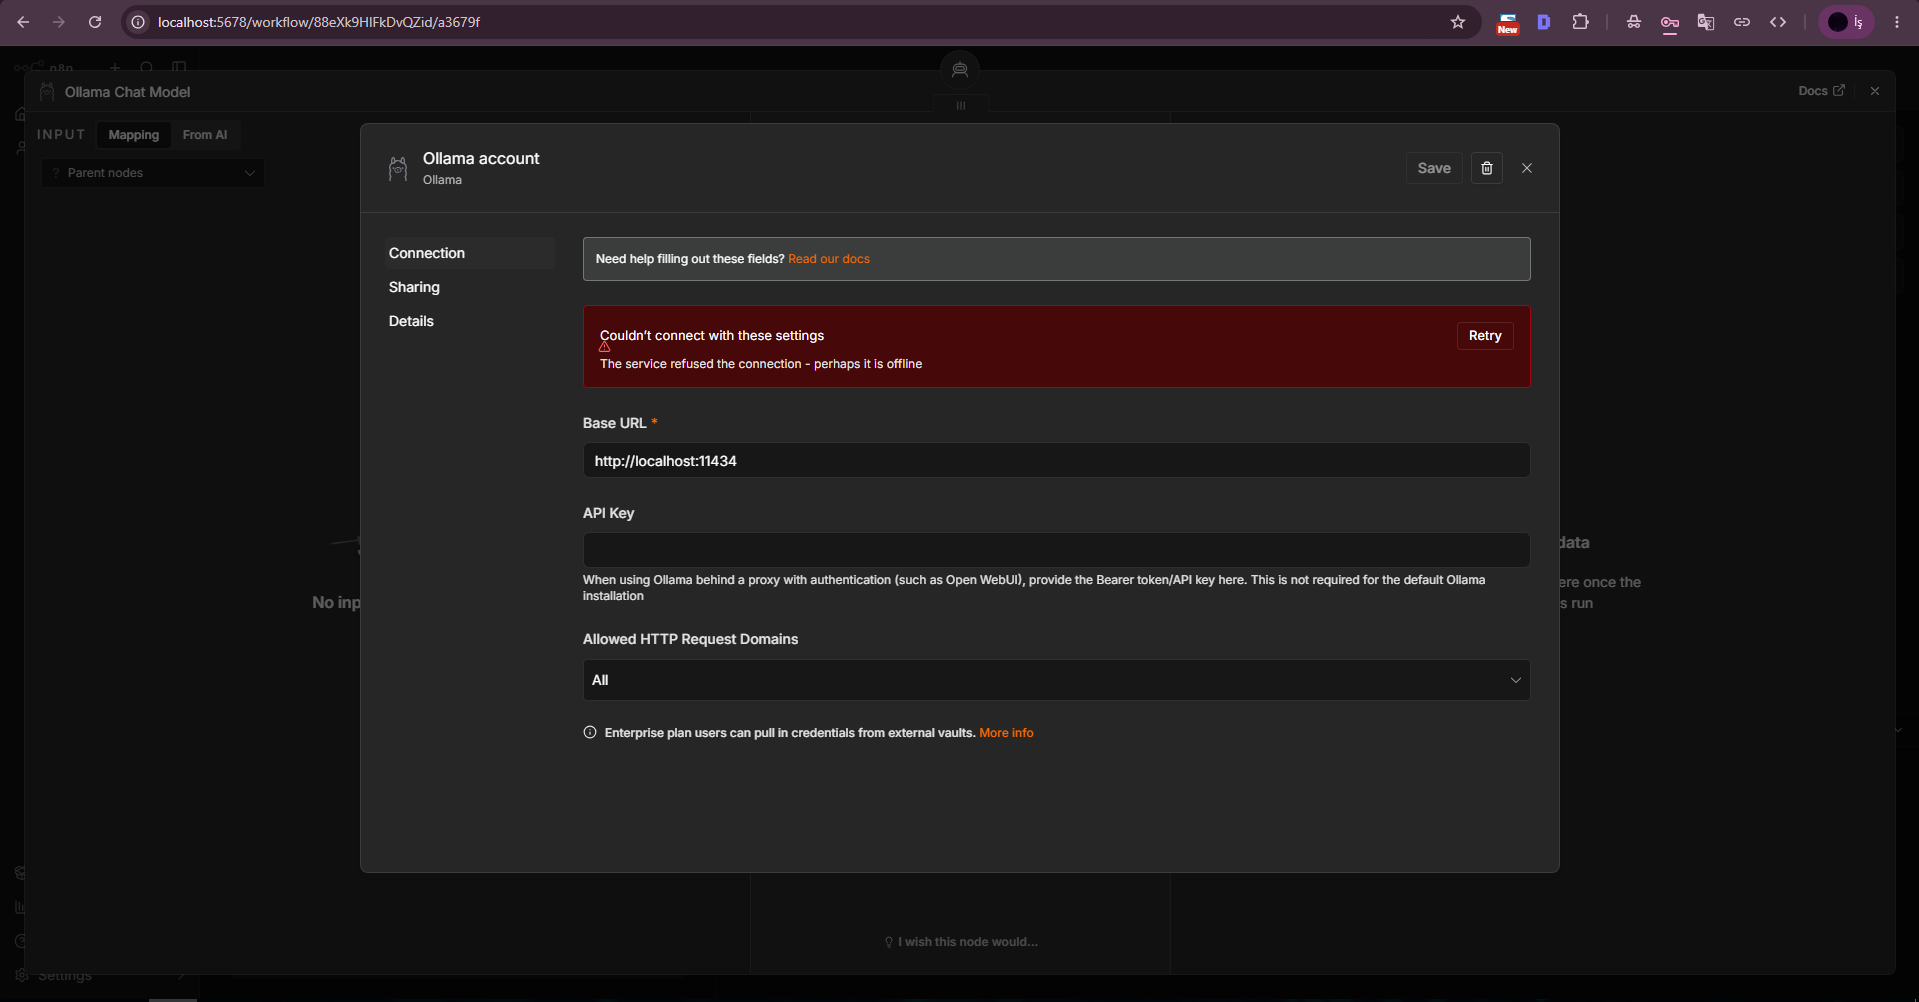
Task: Open the 'Read our docs' link
Action: (x=829, y=259)
